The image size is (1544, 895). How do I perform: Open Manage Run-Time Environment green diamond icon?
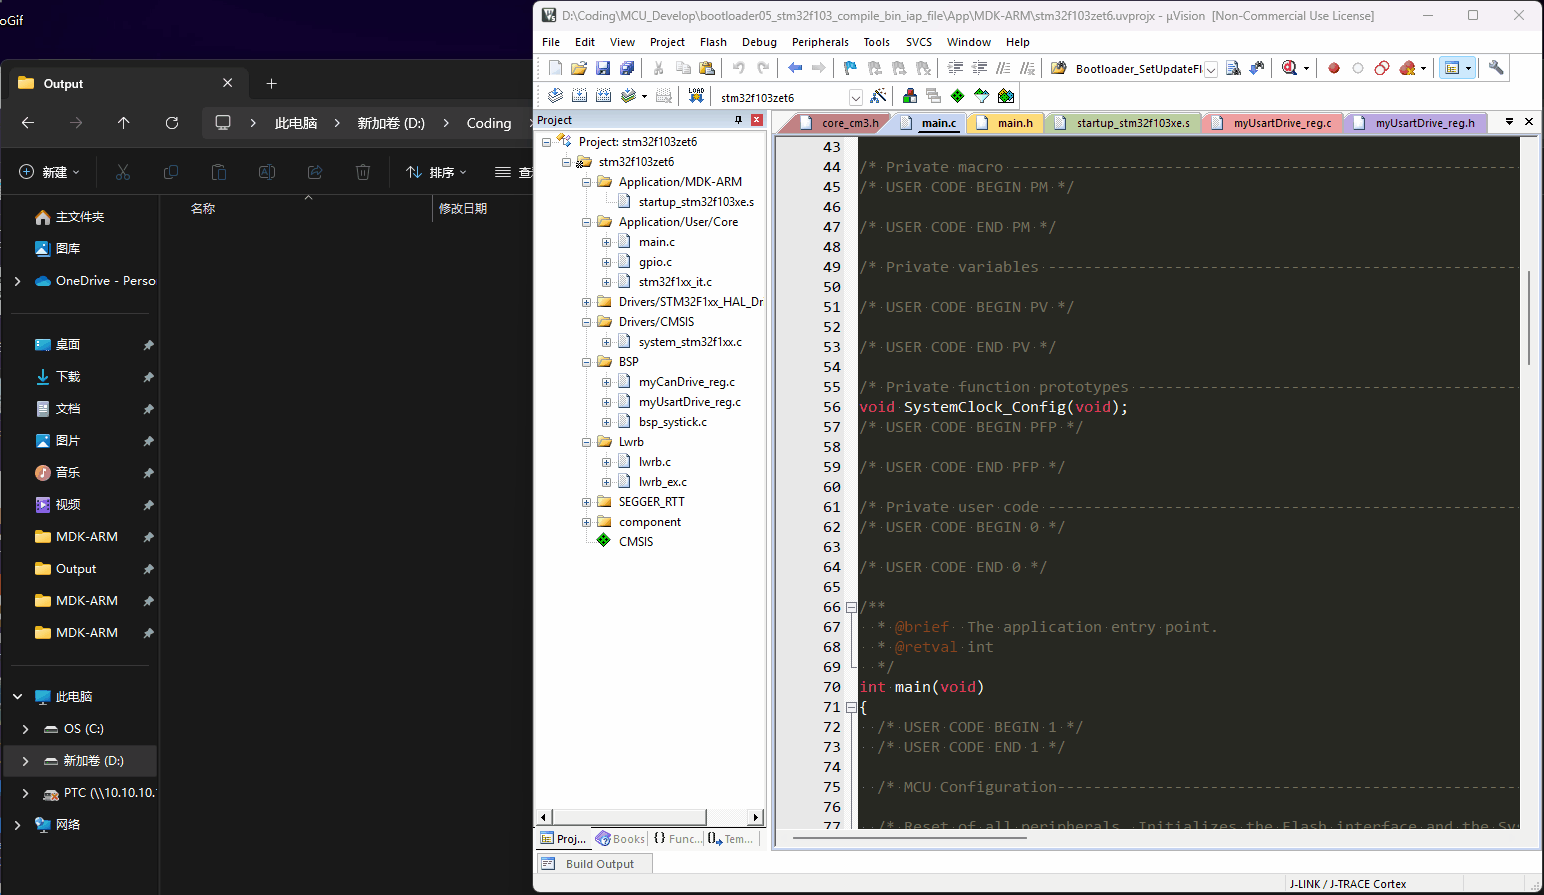(957, 96)
